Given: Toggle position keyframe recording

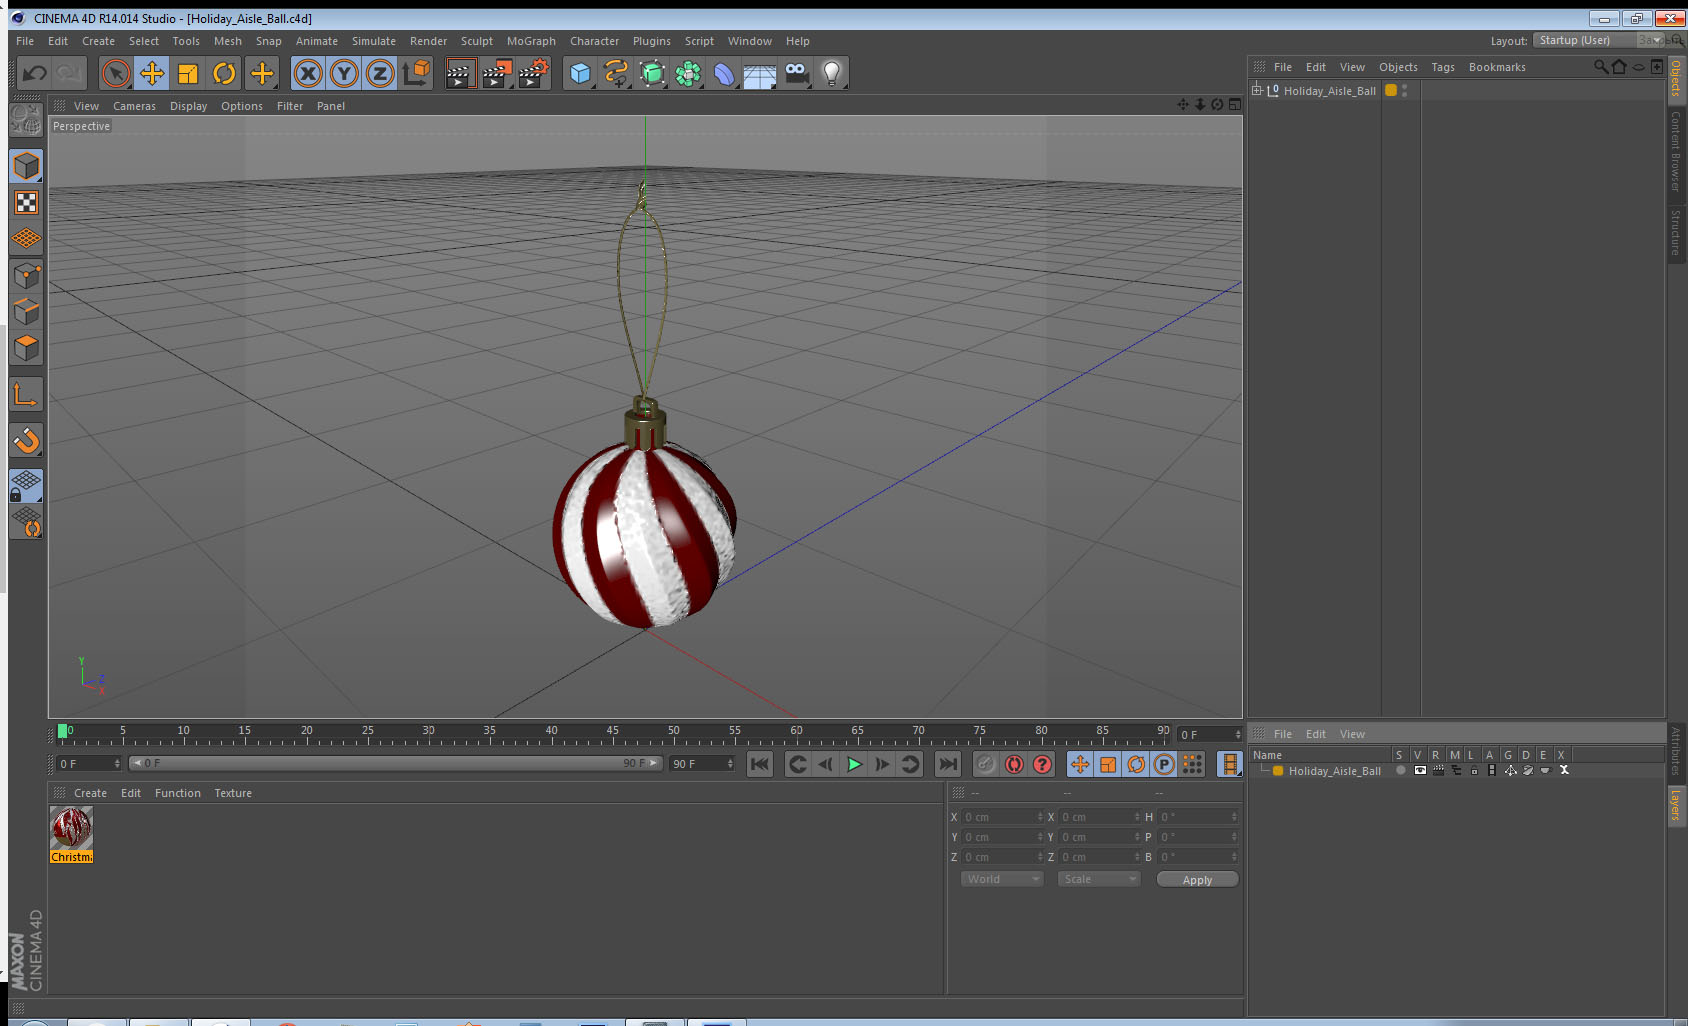Looking at the screenshot, I should (x=1080, y=764).
